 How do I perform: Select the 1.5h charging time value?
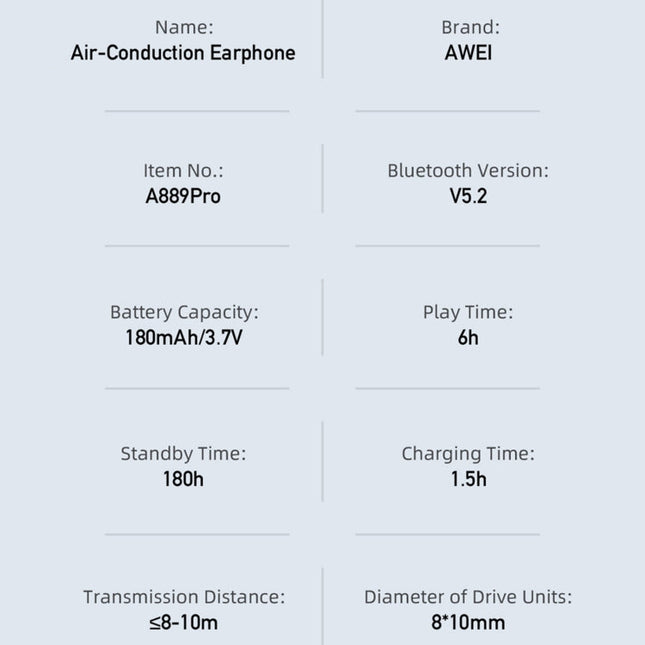pyautogui.click(x=468, y=480)
